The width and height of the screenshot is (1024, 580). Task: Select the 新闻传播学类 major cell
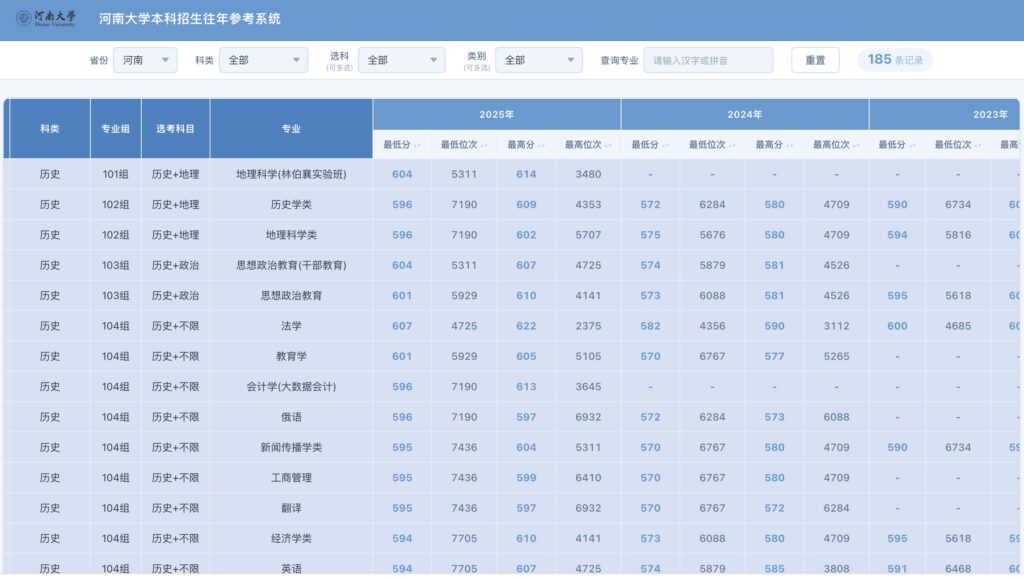coord(291,447)
